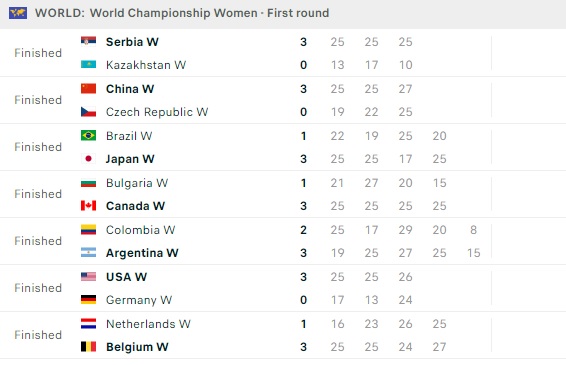Click the China flag icon
This screenshot has height=365, width=566.
[x=88, y=88]
